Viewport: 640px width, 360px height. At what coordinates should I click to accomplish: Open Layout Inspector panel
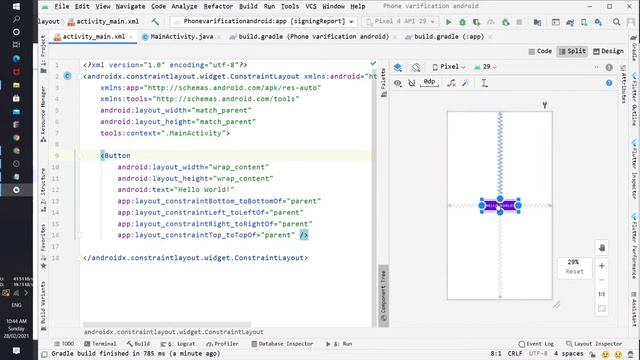(594, 344)
